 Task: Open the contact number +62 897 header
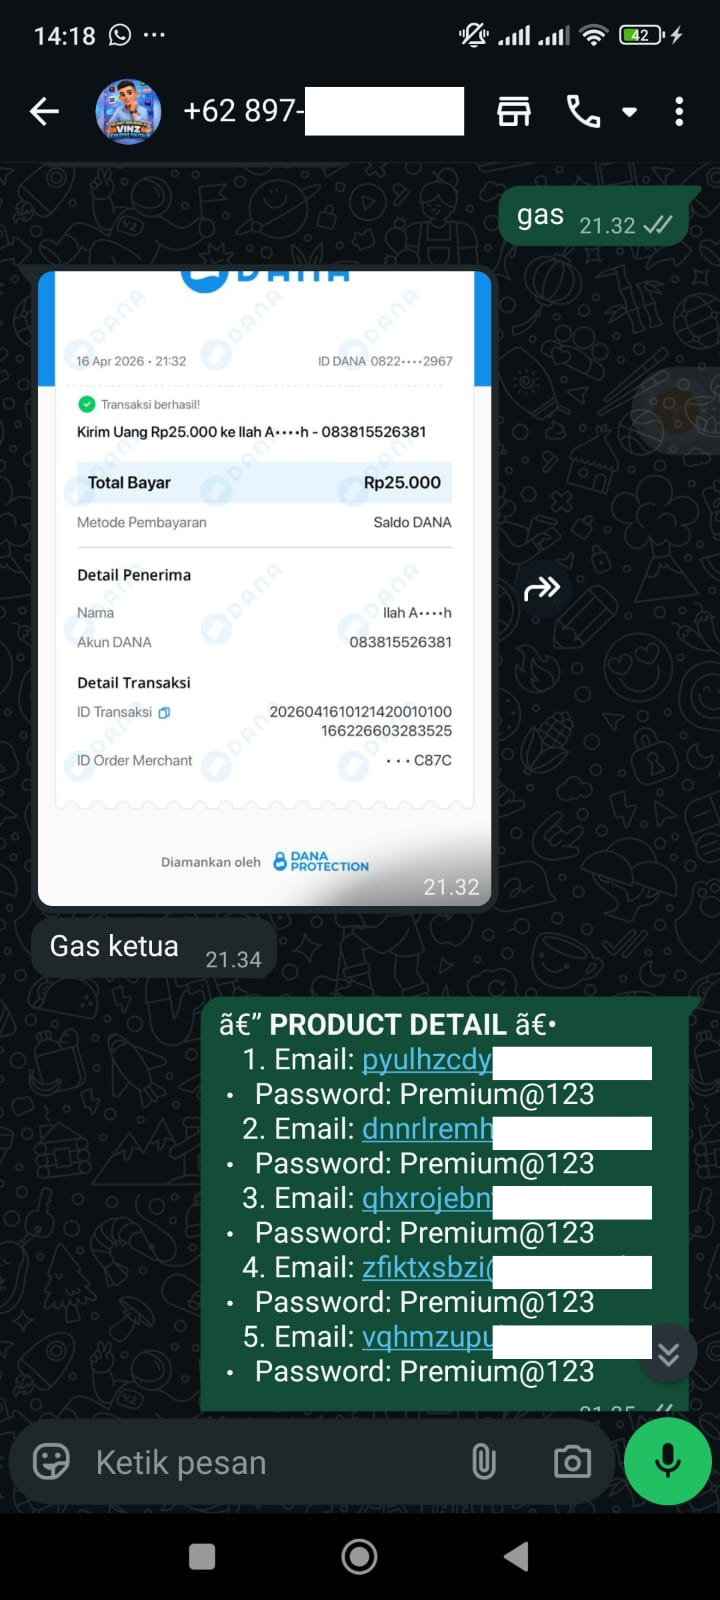pyautogui.click(x=323, y=110)
